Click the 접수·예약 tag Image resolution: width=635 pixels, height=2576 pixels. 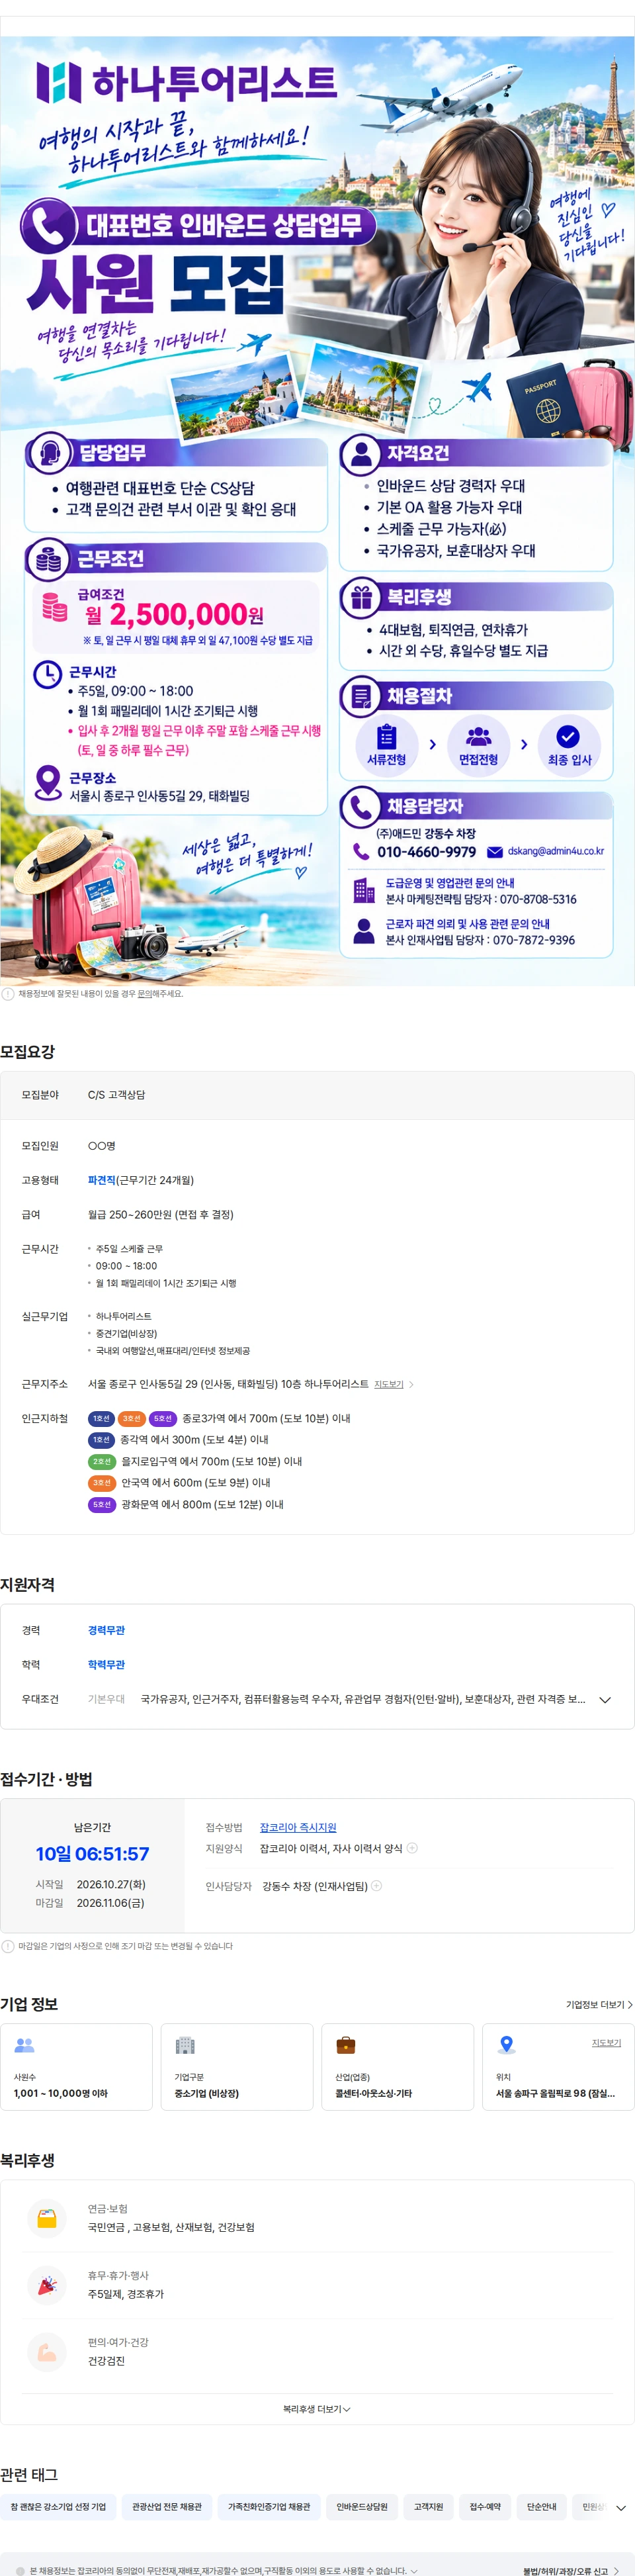pos(485,2506)
